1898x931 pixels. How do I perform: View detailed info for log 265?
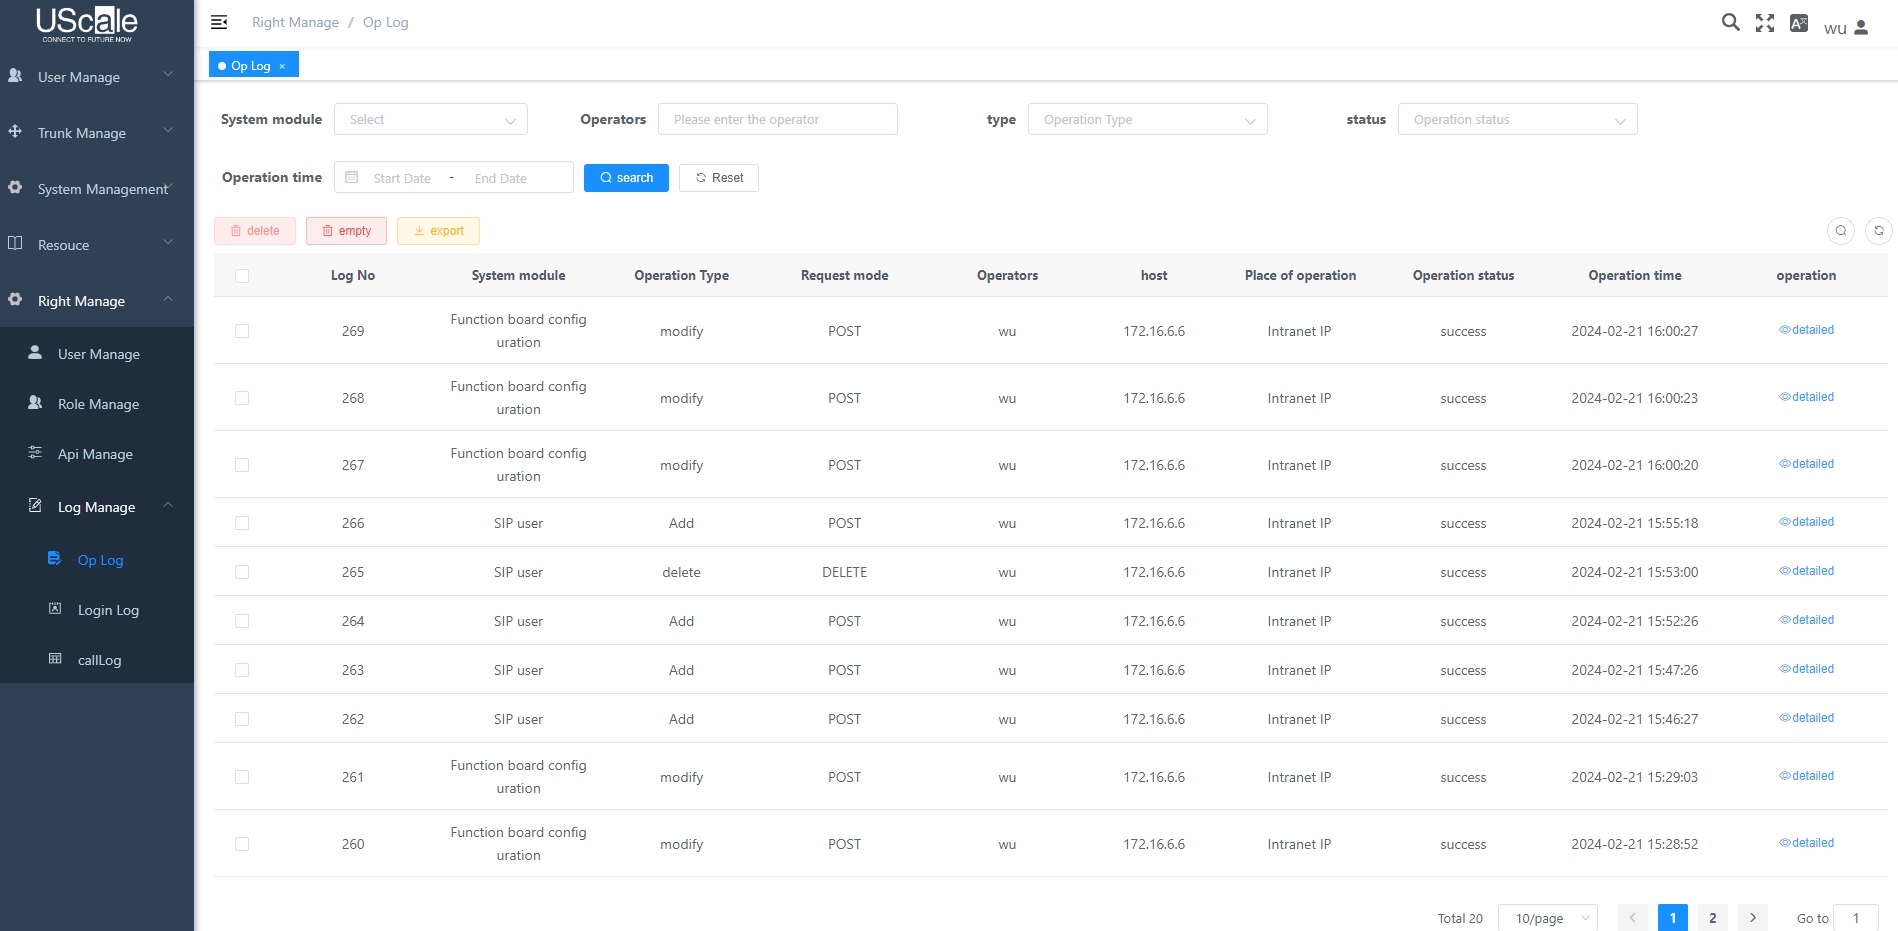click(1806, 571)
